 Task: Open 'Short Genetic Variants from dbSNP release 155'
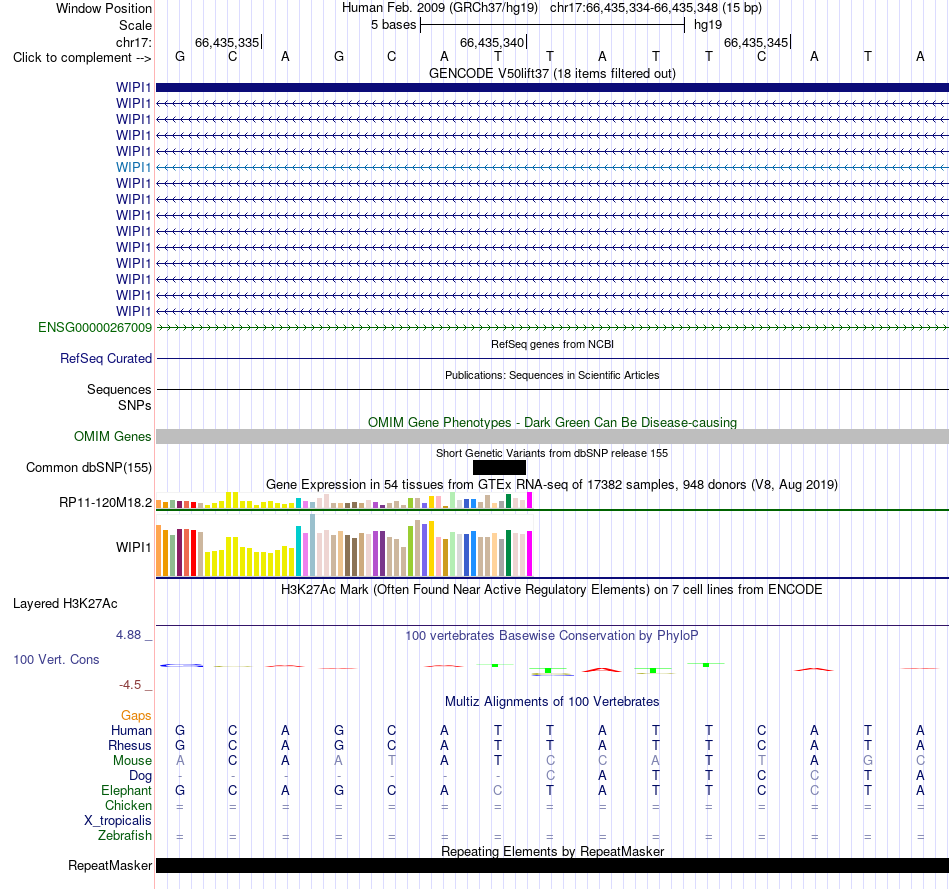pos(552,453)
